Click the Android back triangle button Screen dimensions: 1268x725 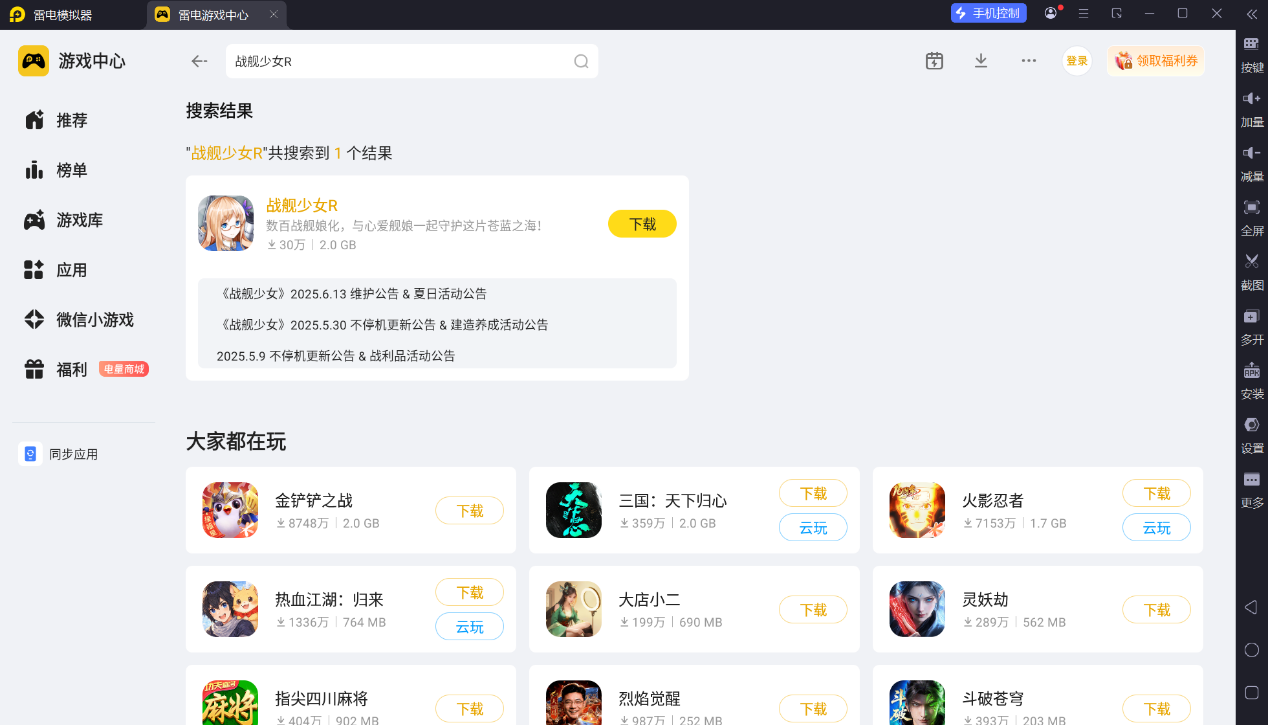tap(1251, 607)
